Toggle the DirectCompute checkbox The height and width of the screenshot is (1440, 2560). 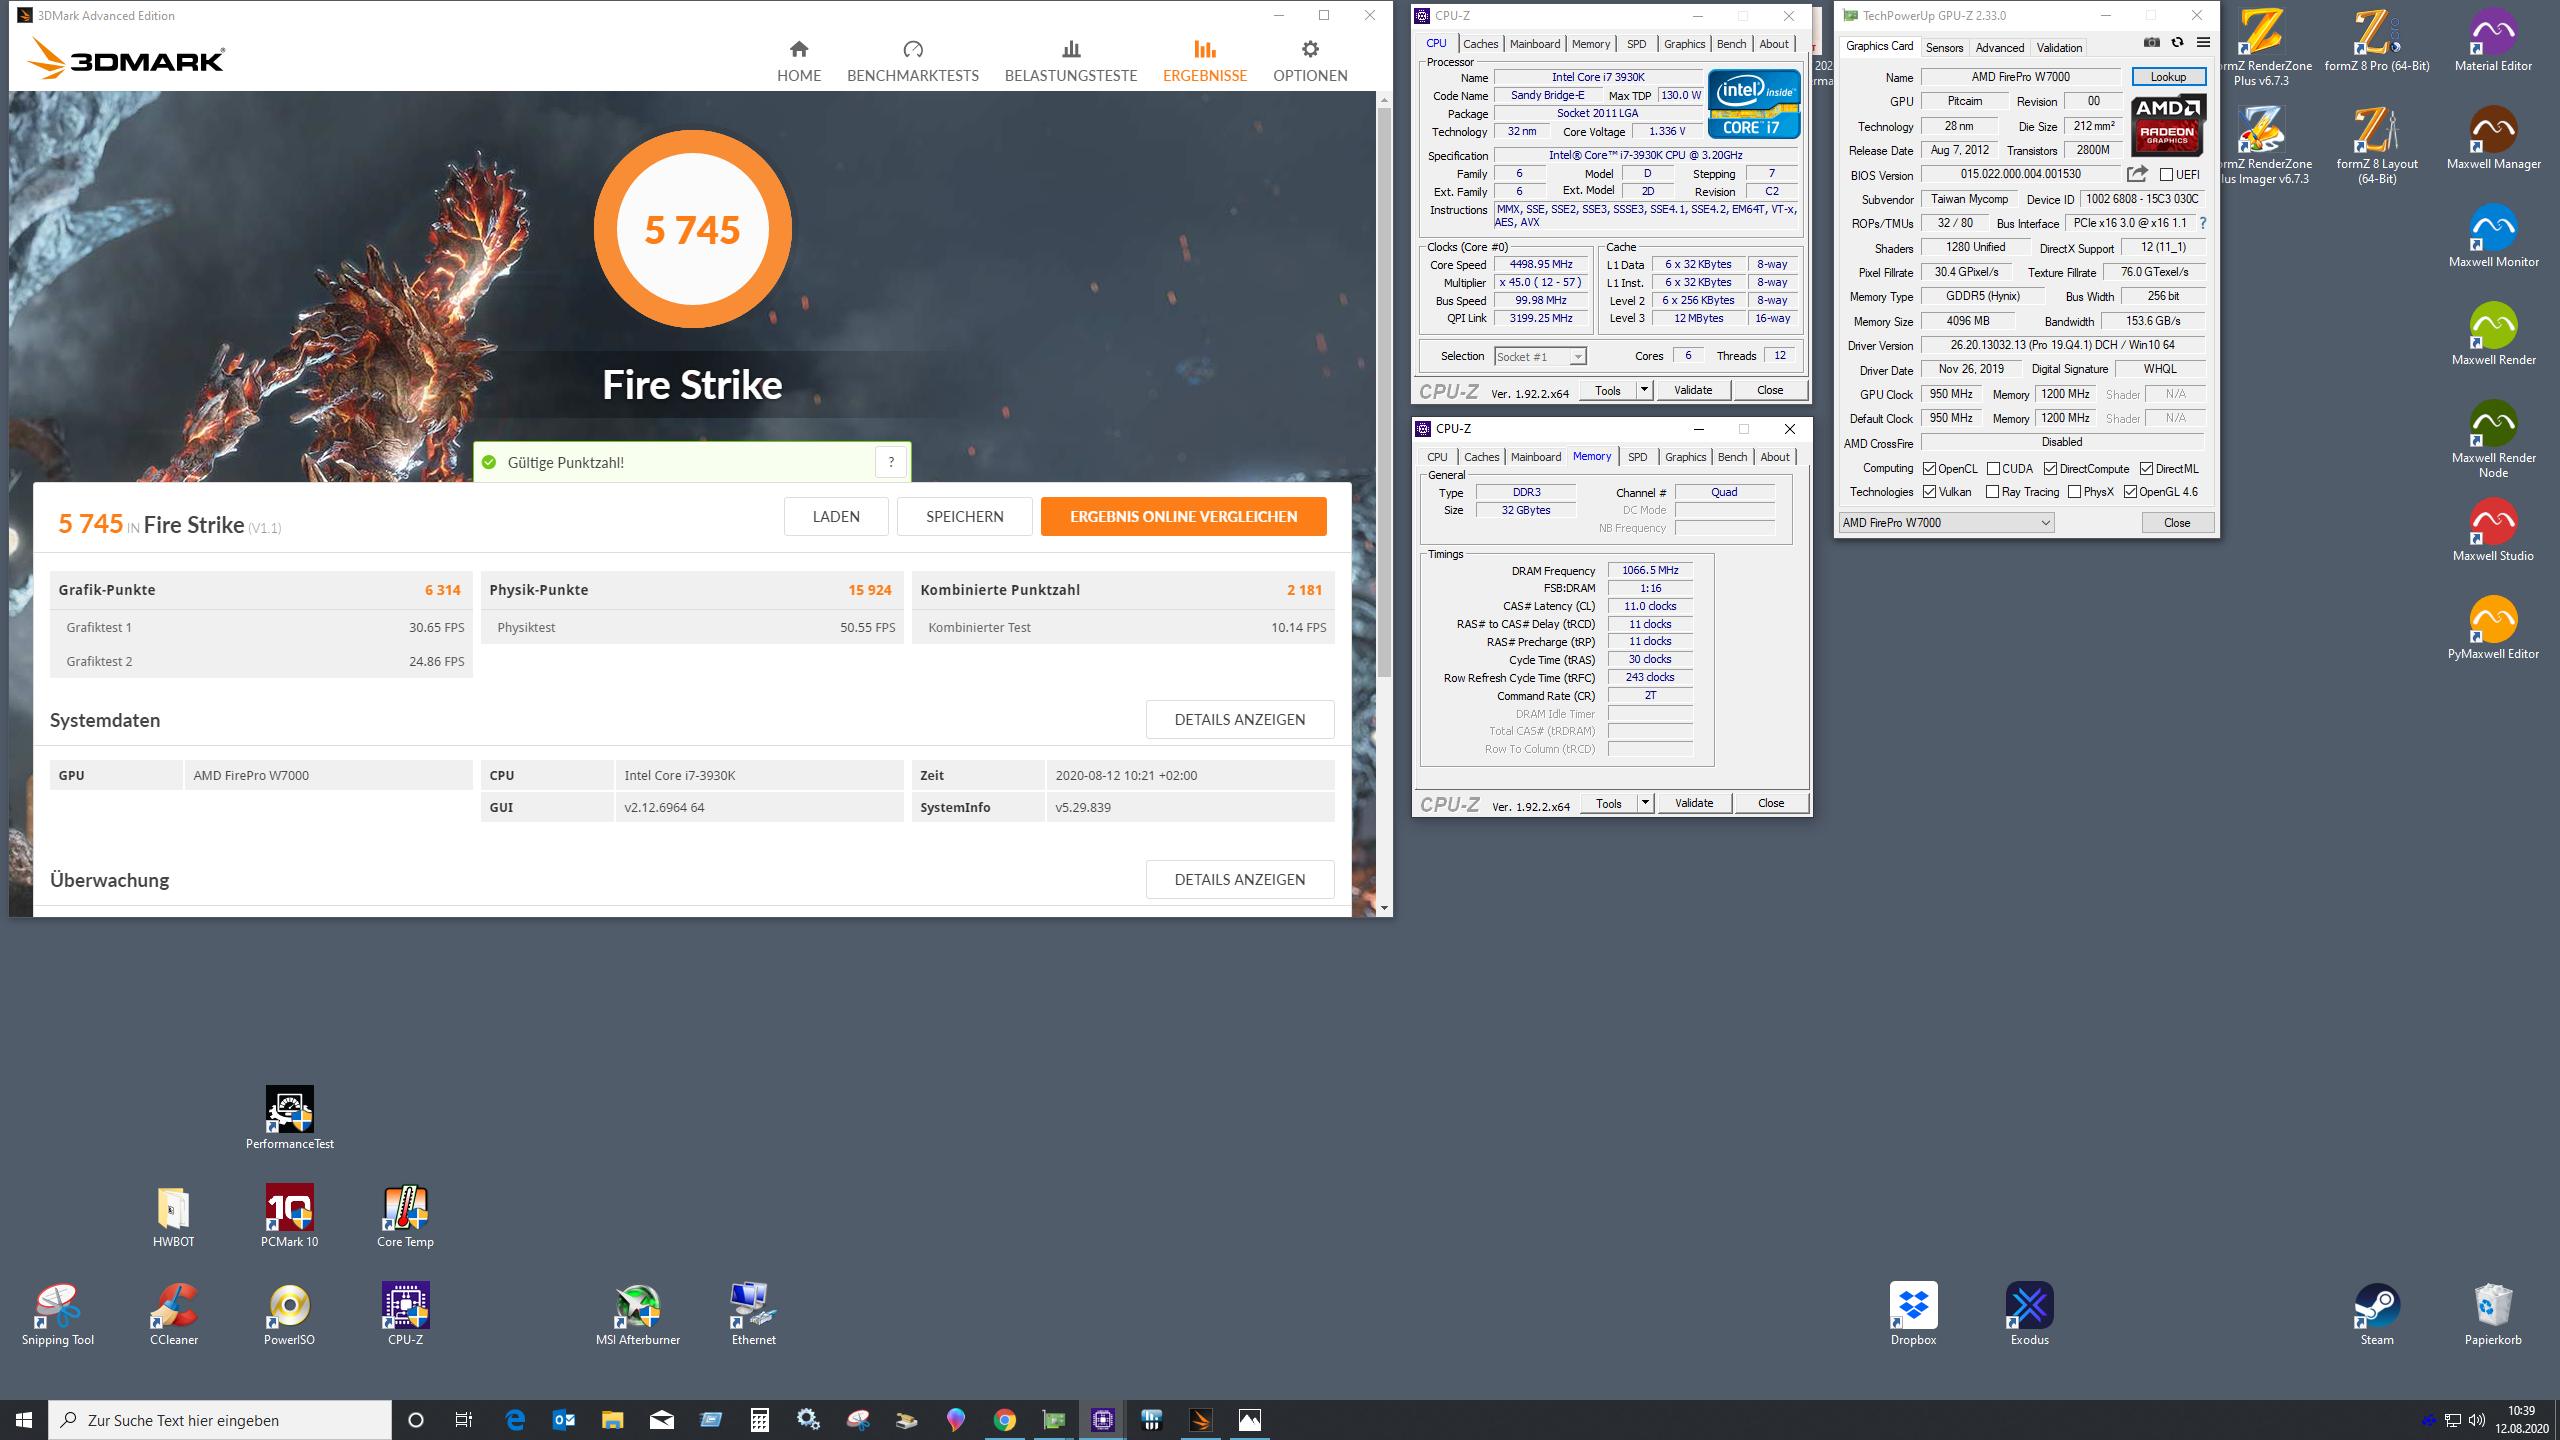point(2050,469)
